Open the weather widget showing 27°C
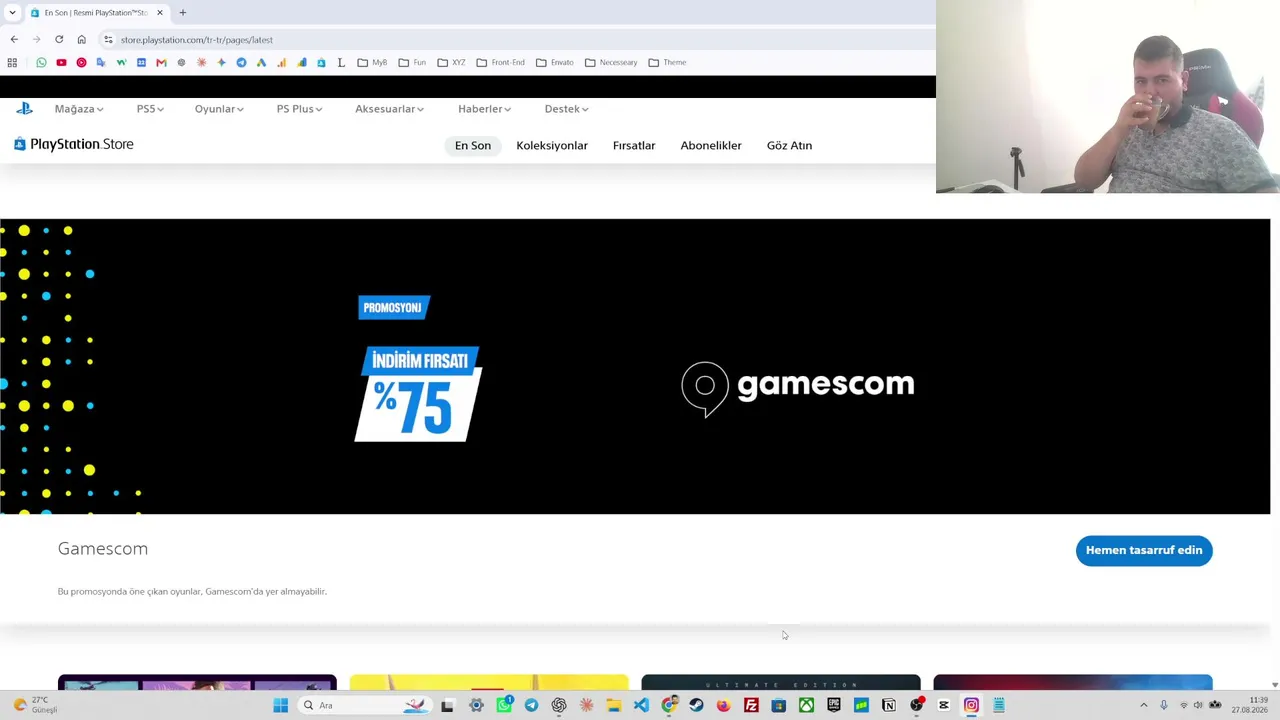This screenshot has height=720, width=1280. coord(35,706)
